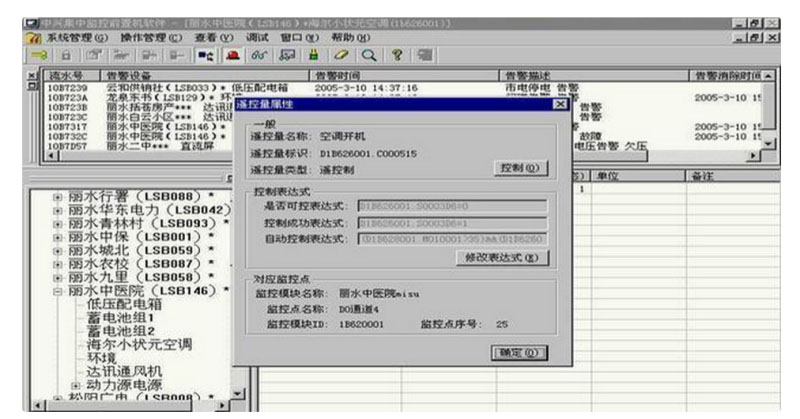Click the 自动控制表达式 input field
Image resolution: width=800 pixels, height=419 pixels.
tap(451, 238)
